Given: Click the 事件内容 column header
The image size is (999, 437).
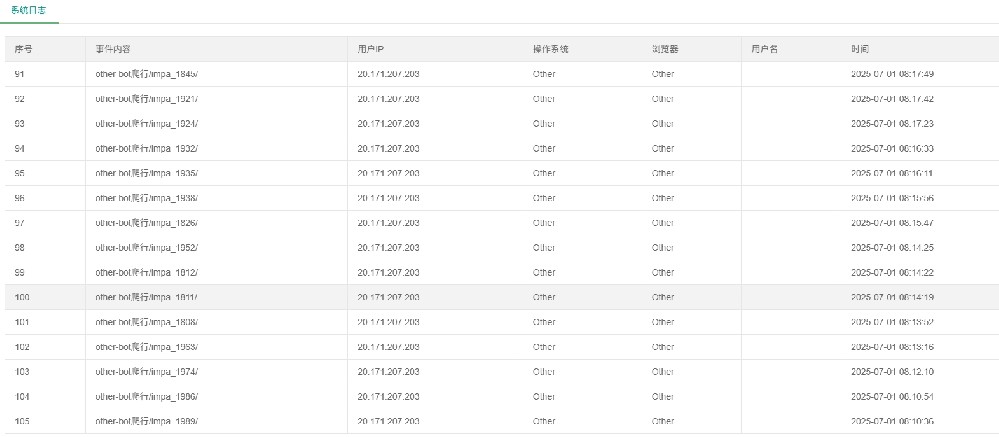Looking at the screenshot, I should point(113,49).
